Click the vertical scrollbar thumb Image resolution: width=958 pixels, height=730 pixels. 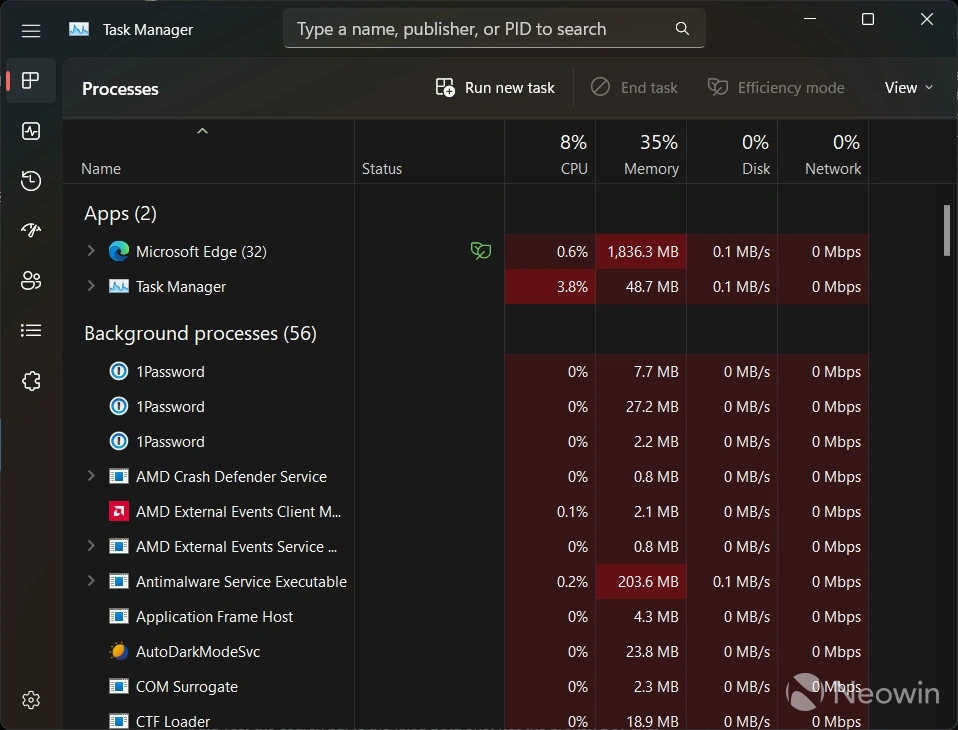pos(946,230)
